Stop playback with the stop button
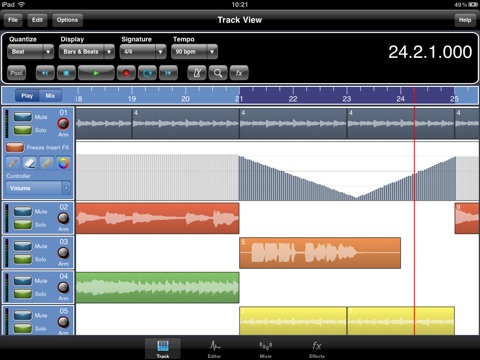Viewport: 480px width, 360px height. tap(66, 73)
